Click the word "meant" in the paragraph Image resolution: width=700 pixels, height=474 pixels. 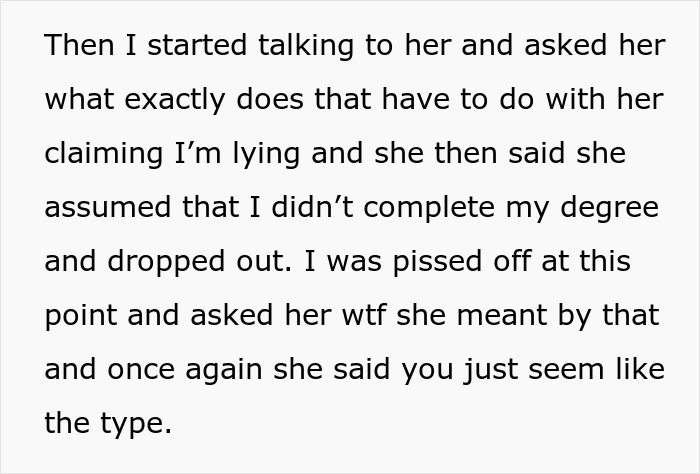[502, 315]
